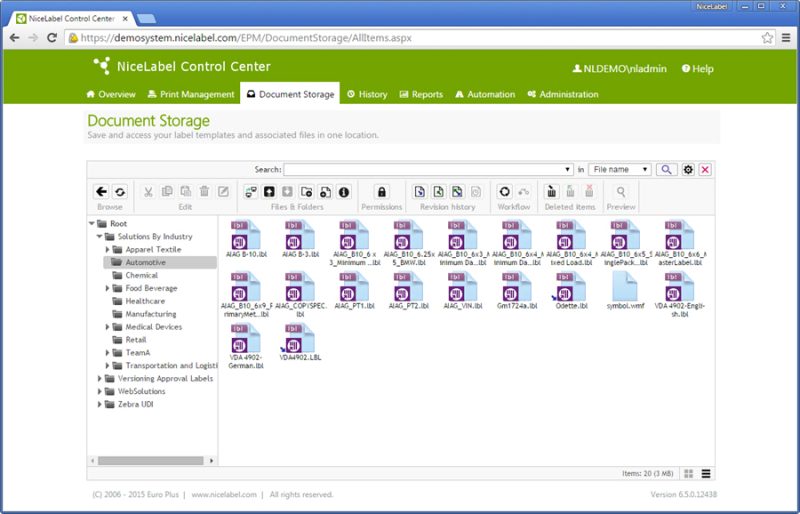Viewport: 800px width, 514px height.
Task: Click the browser Reload button
Action: coord(52,38)
